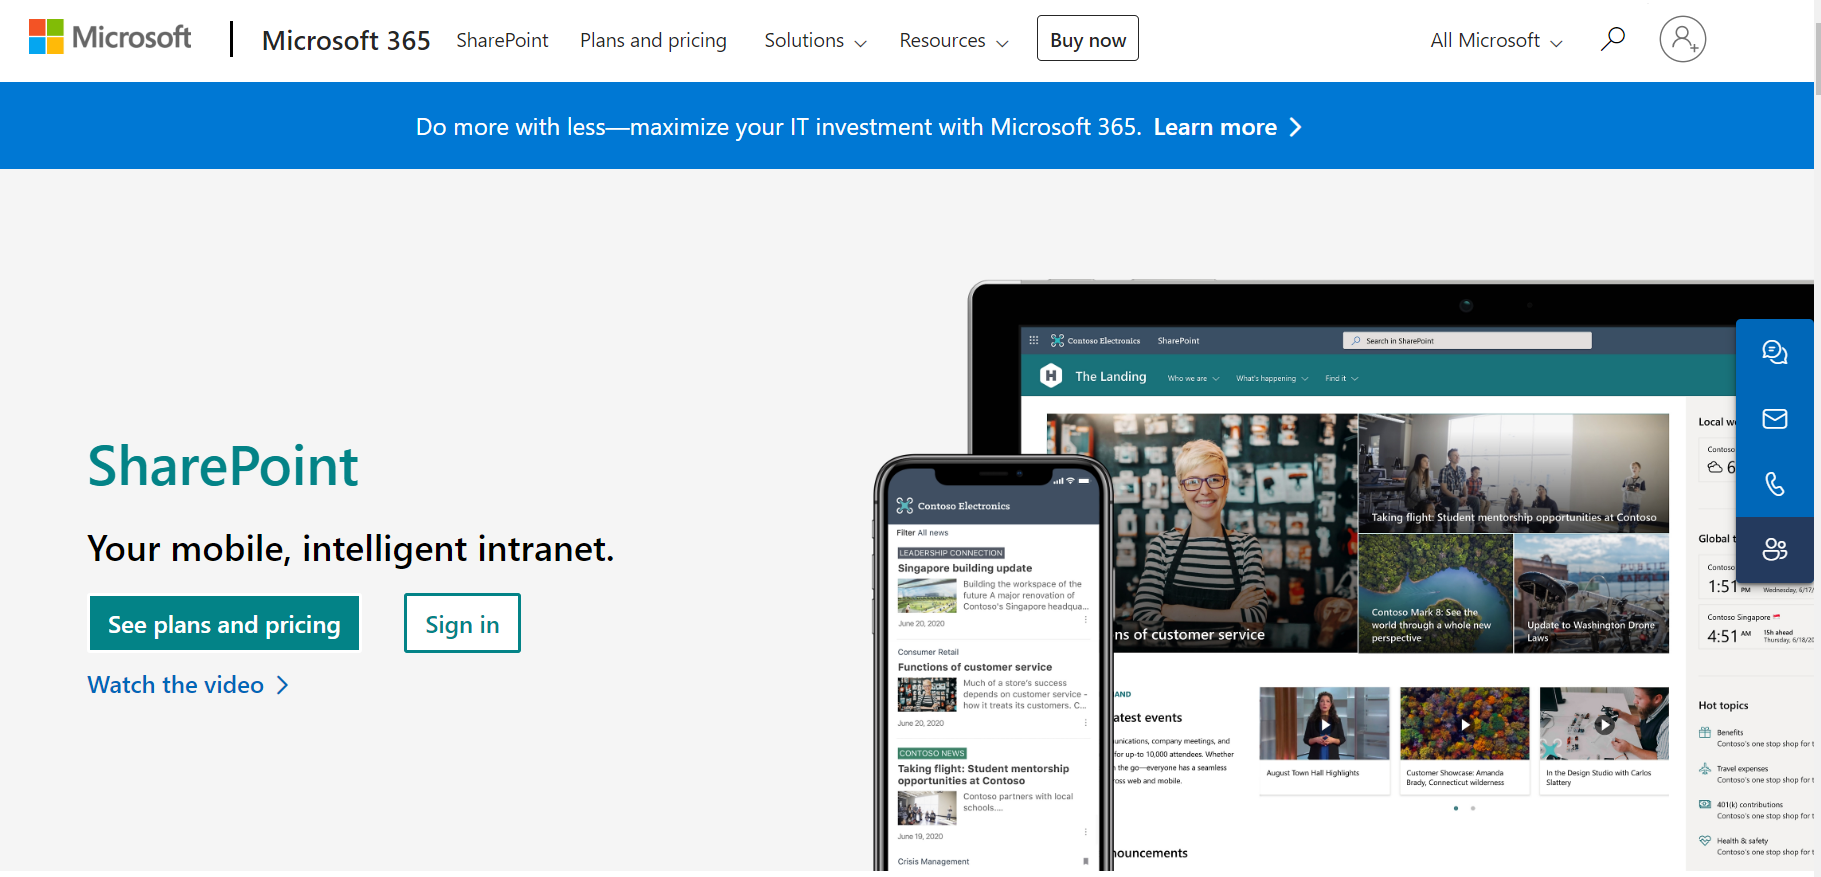The image size is (1821, 877).
Task: Select the first carousel pagination dot
Action: pos(1456,808)
